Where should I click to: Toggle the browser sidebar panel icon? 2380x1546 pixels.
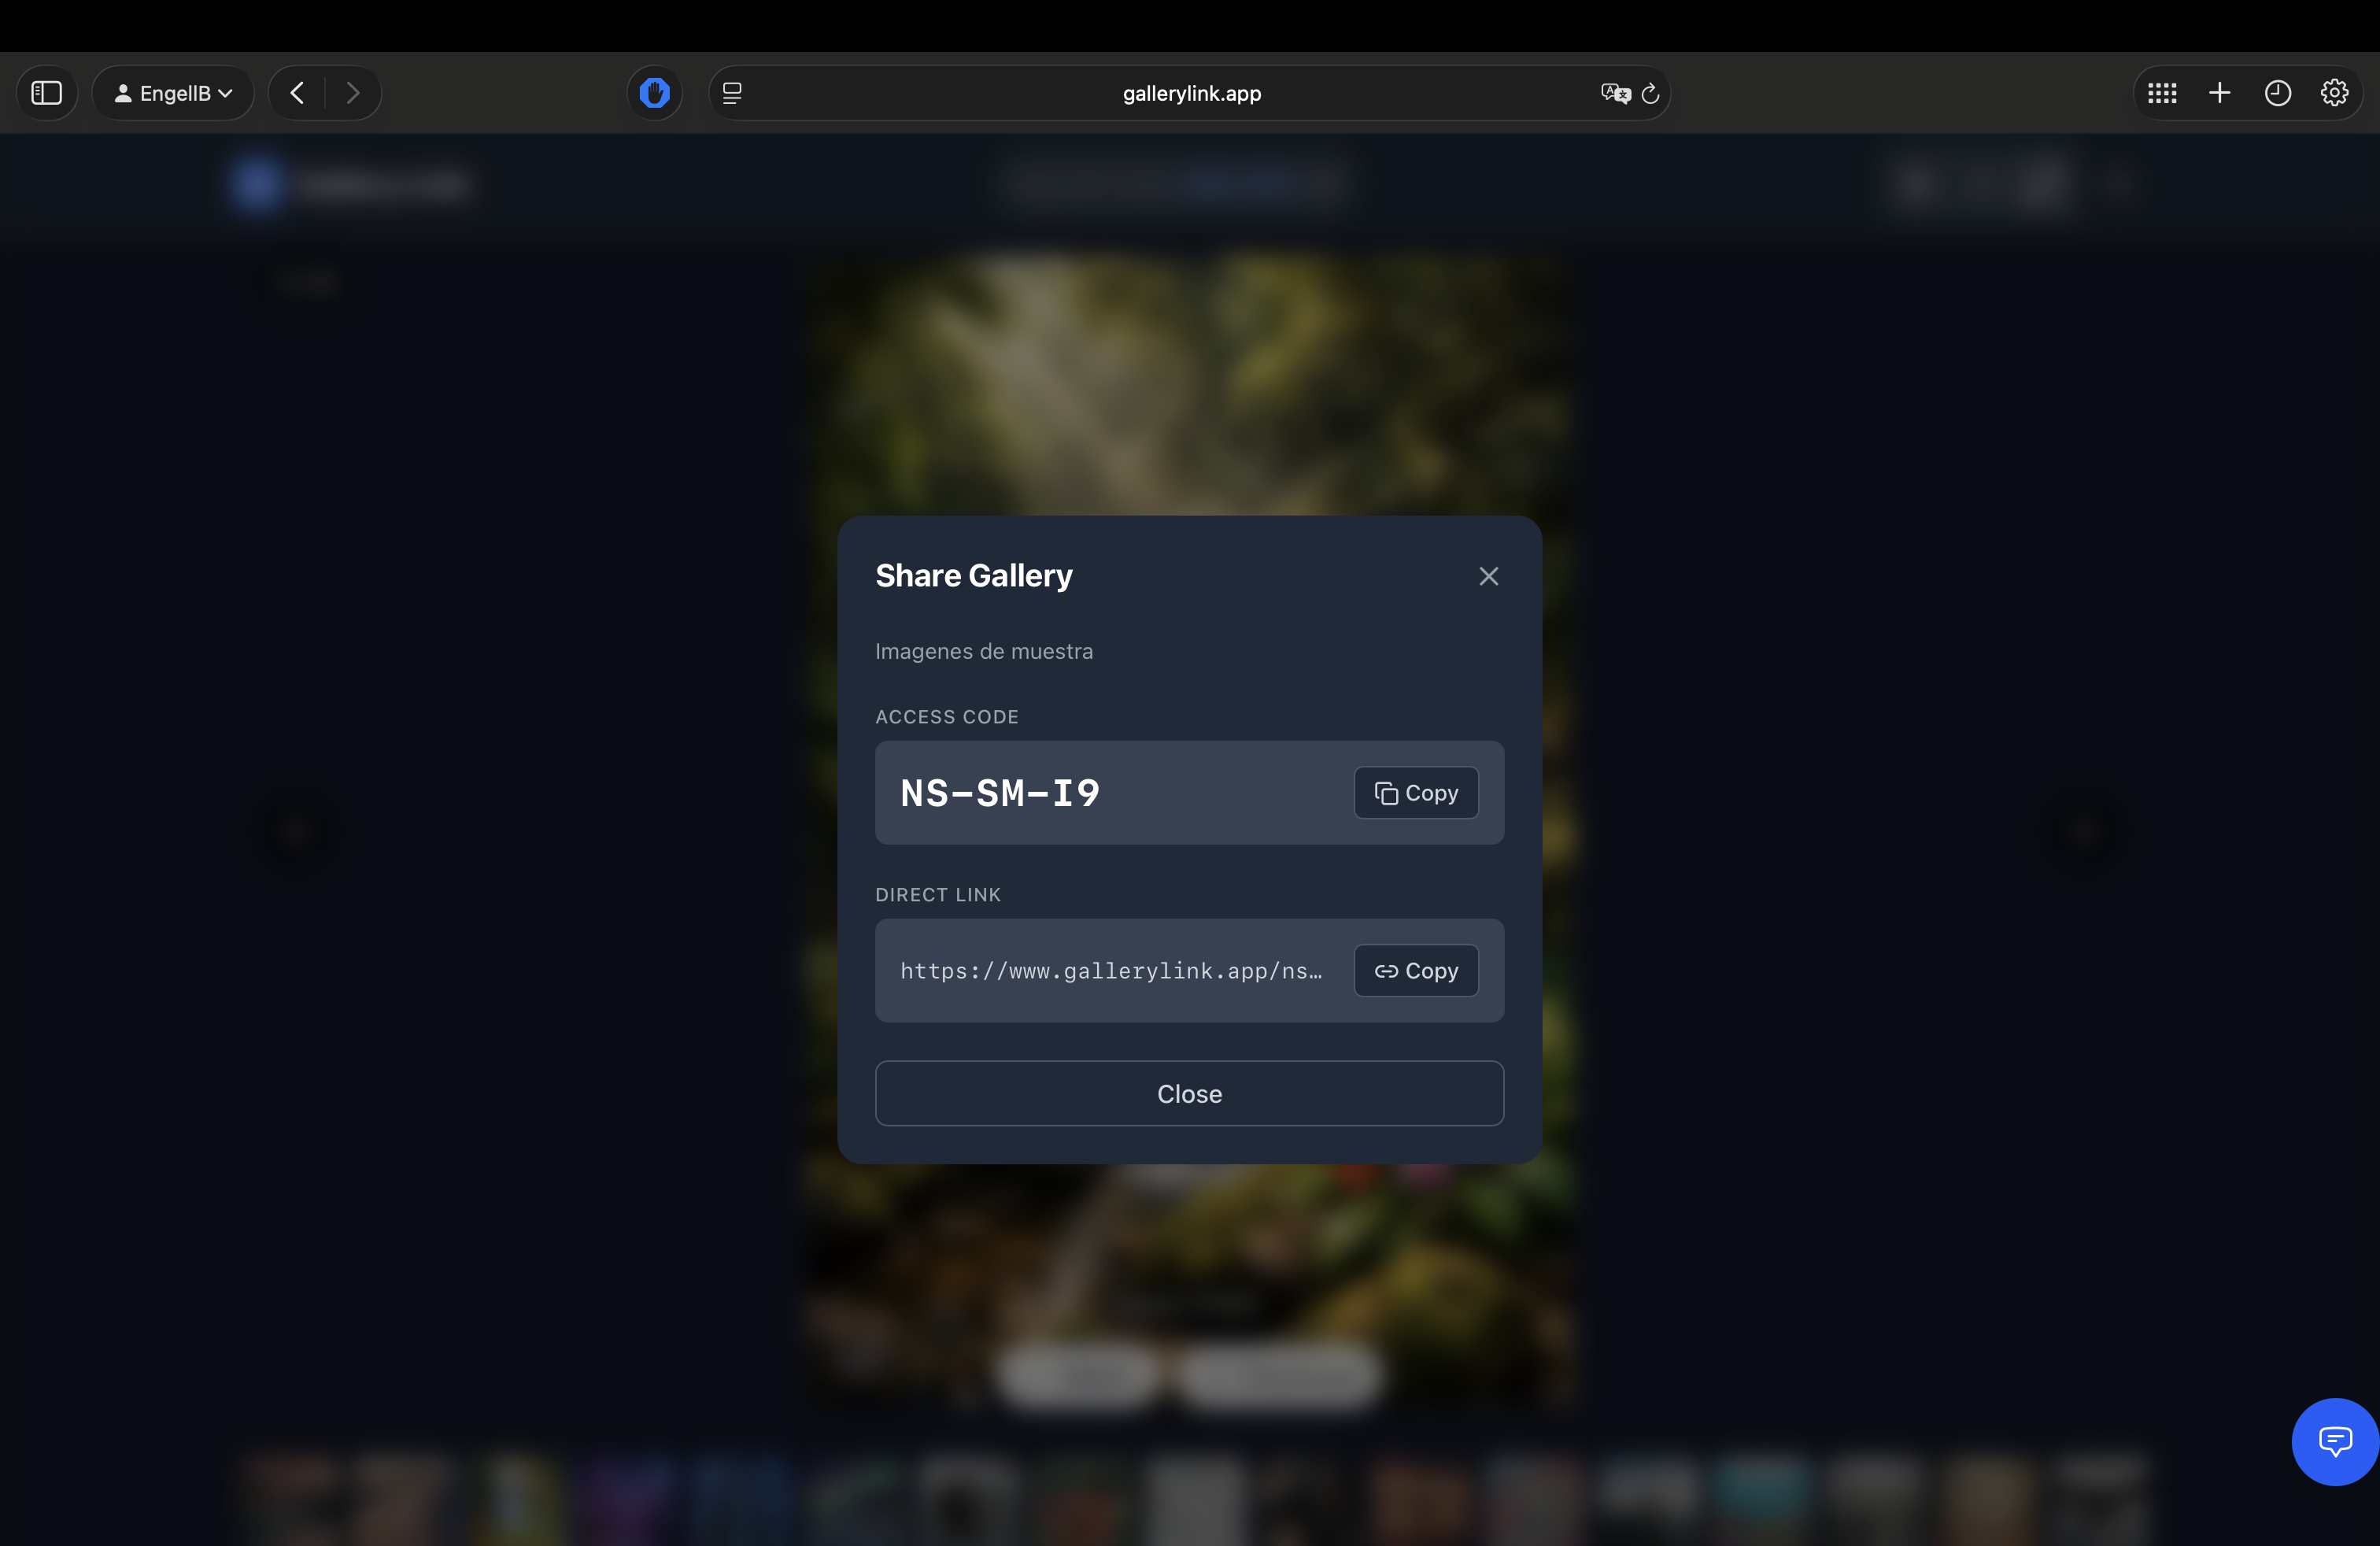pos(47,93)
